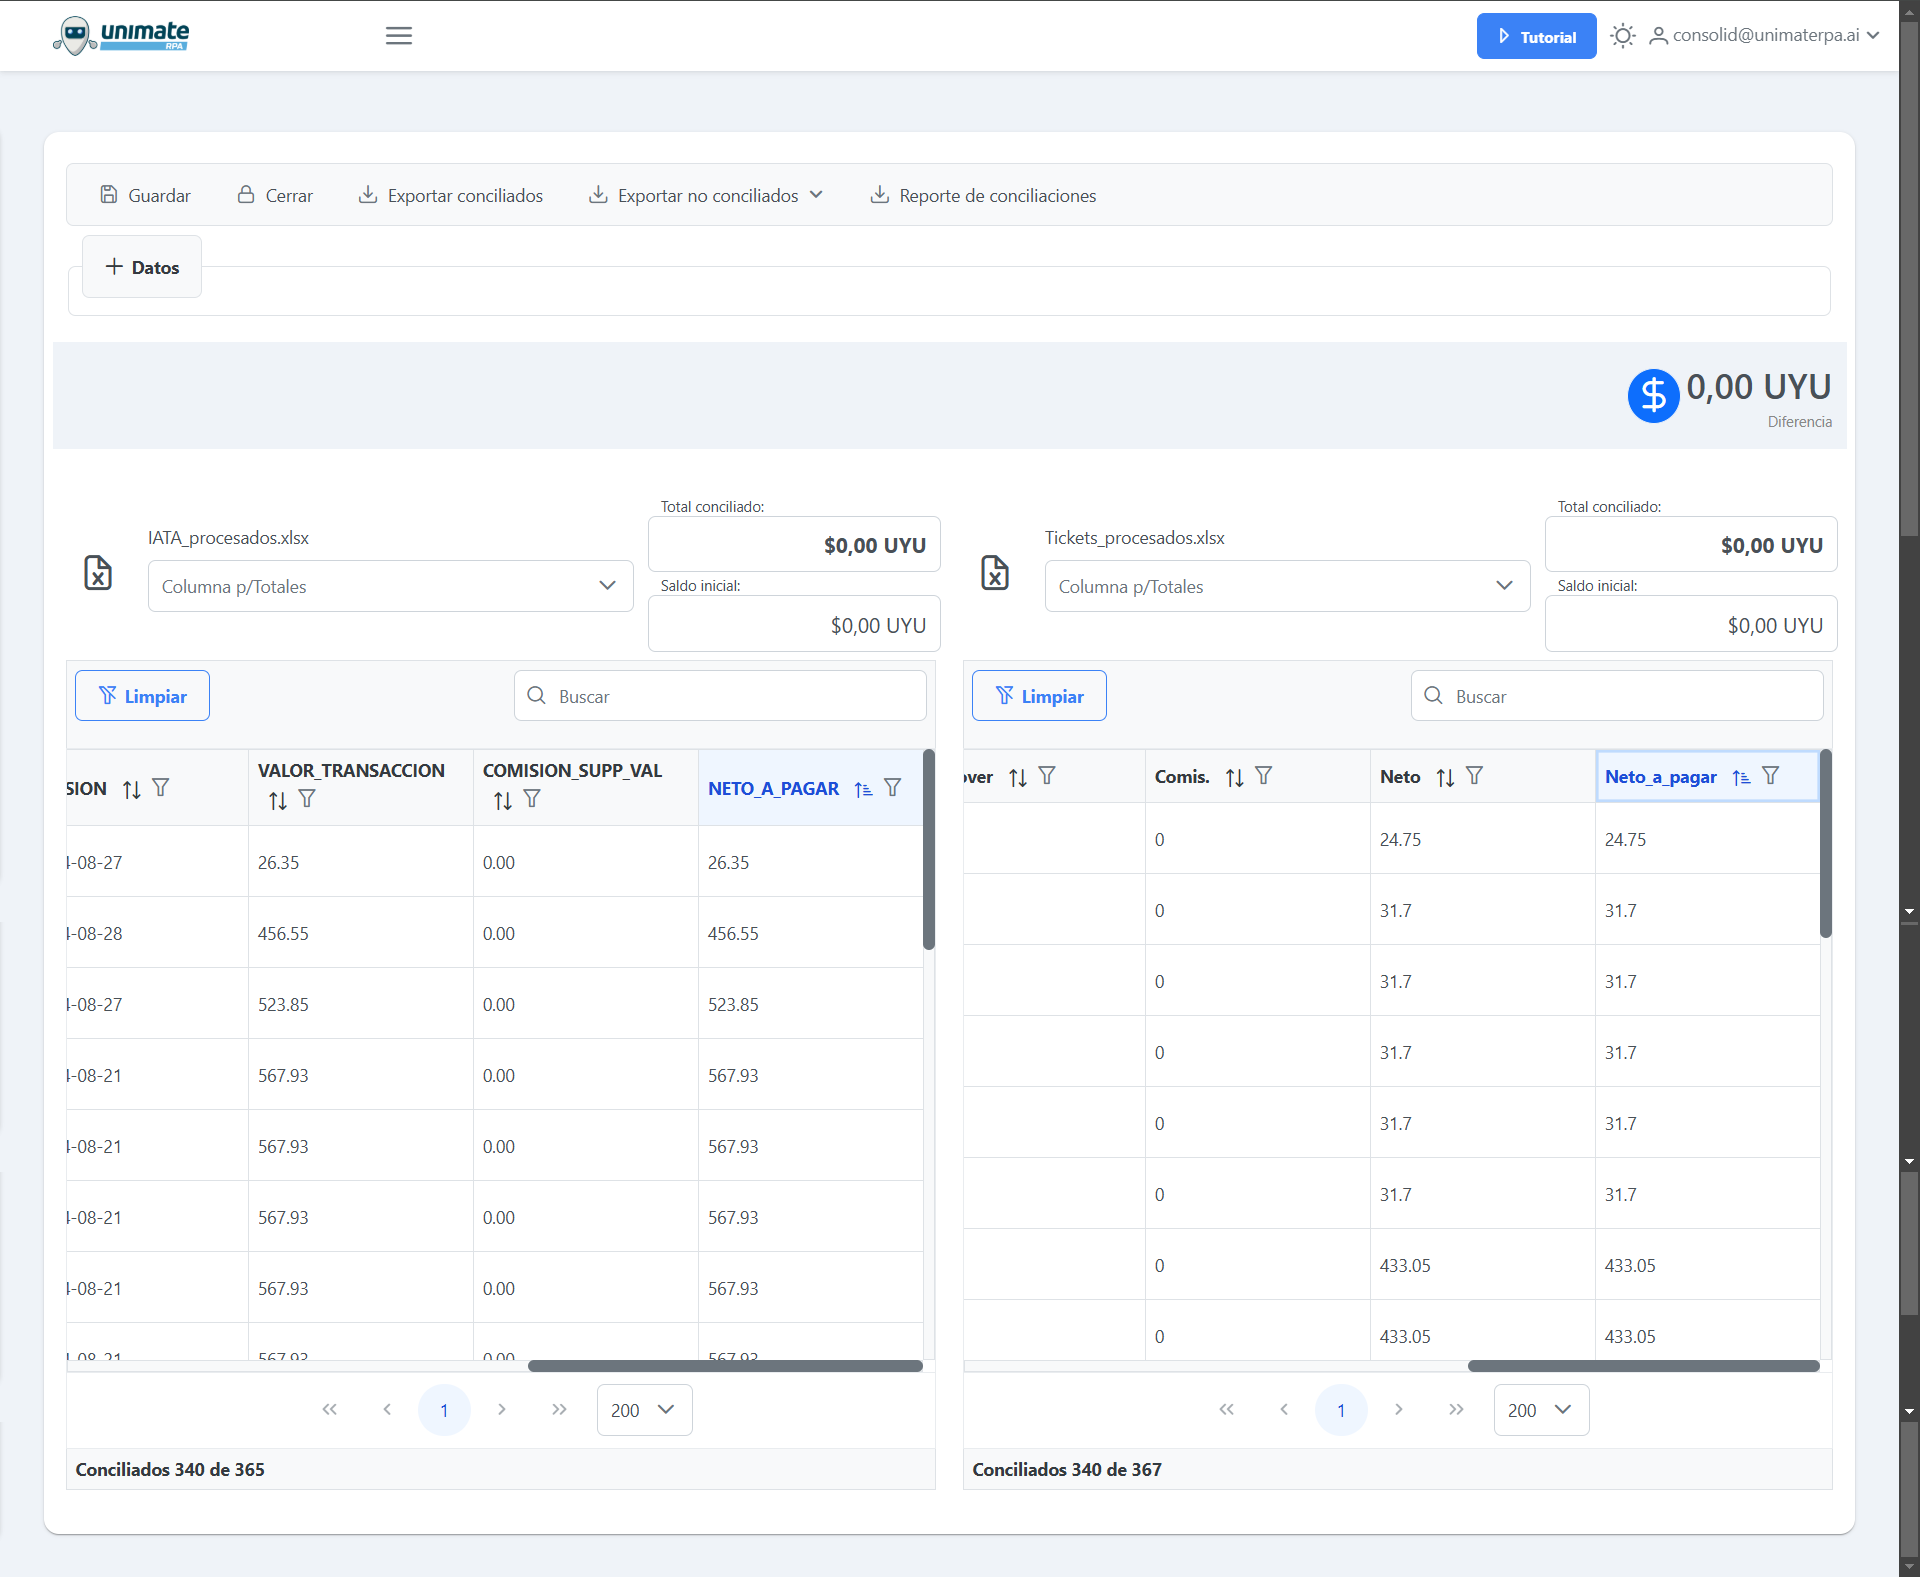Select page 1 in Tickets table

click(1341, 1410)
